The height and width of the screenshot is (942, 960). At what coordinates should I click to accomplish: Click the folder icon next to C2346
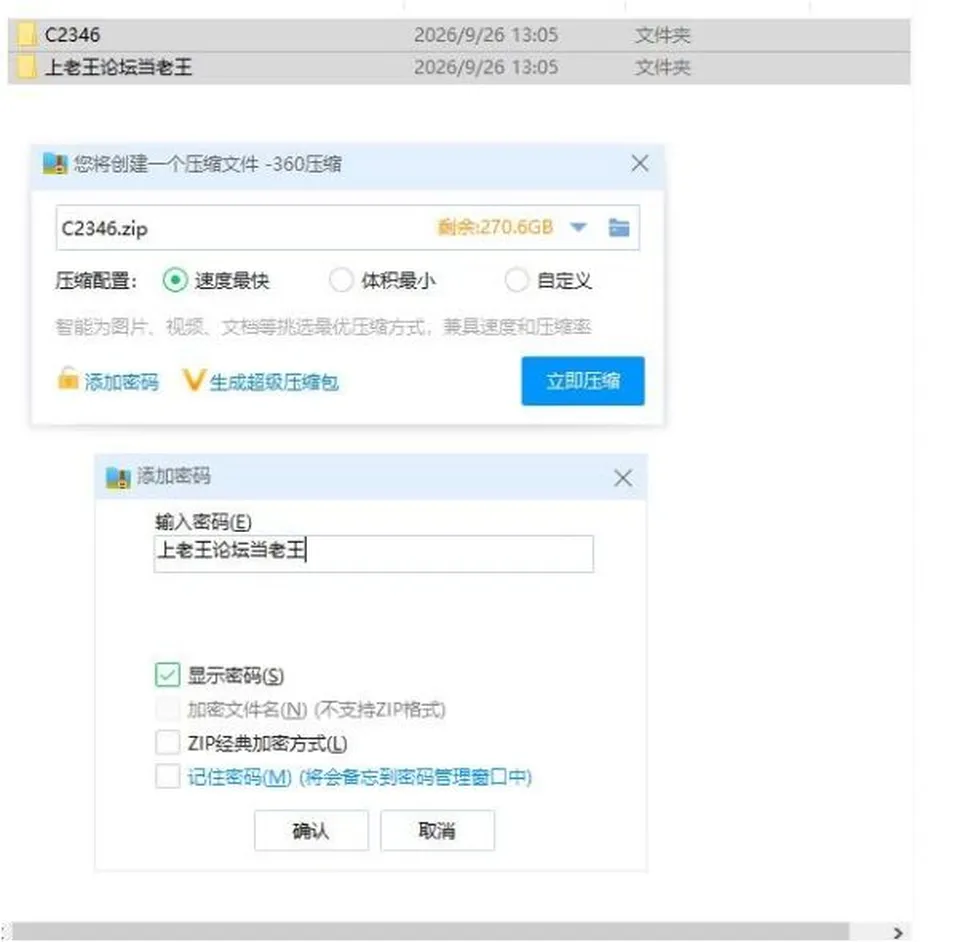pos(26,35)
